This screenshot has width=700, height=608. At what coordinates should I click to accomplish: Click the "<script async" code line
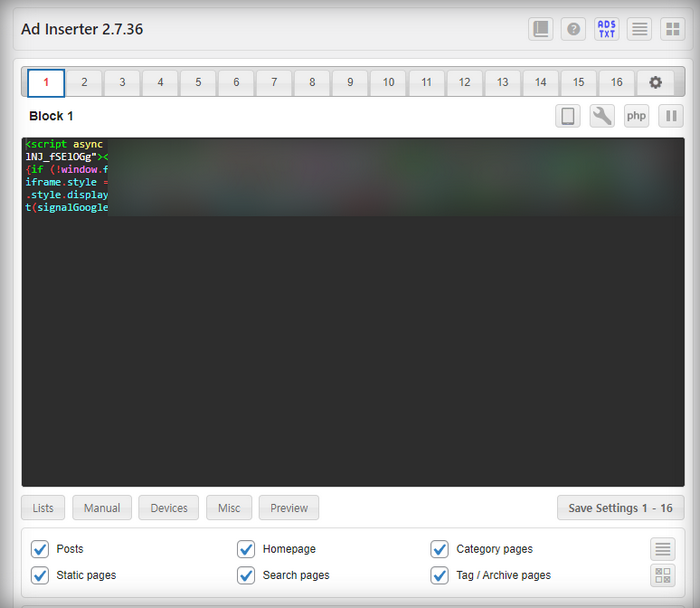(64, 144)
